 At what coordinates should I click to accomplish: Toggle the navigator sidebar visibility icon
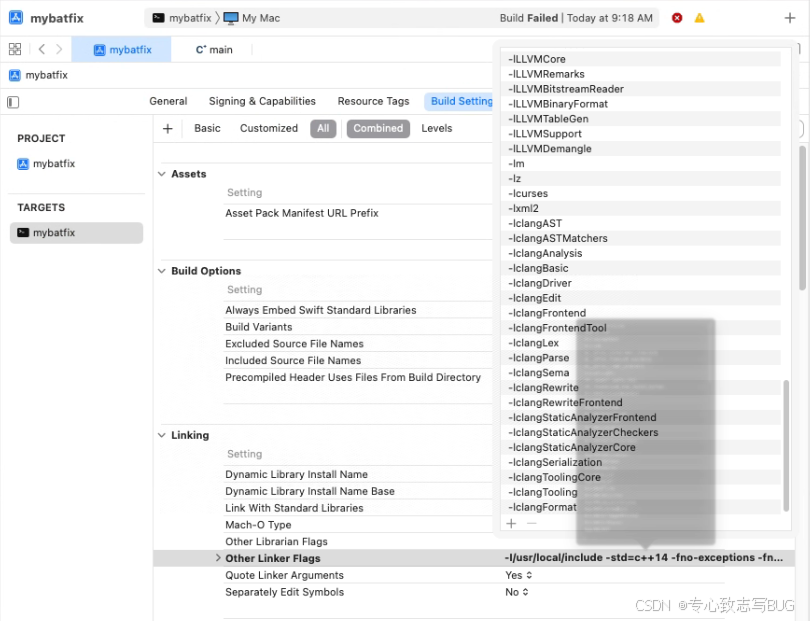[x=13, y=101]
